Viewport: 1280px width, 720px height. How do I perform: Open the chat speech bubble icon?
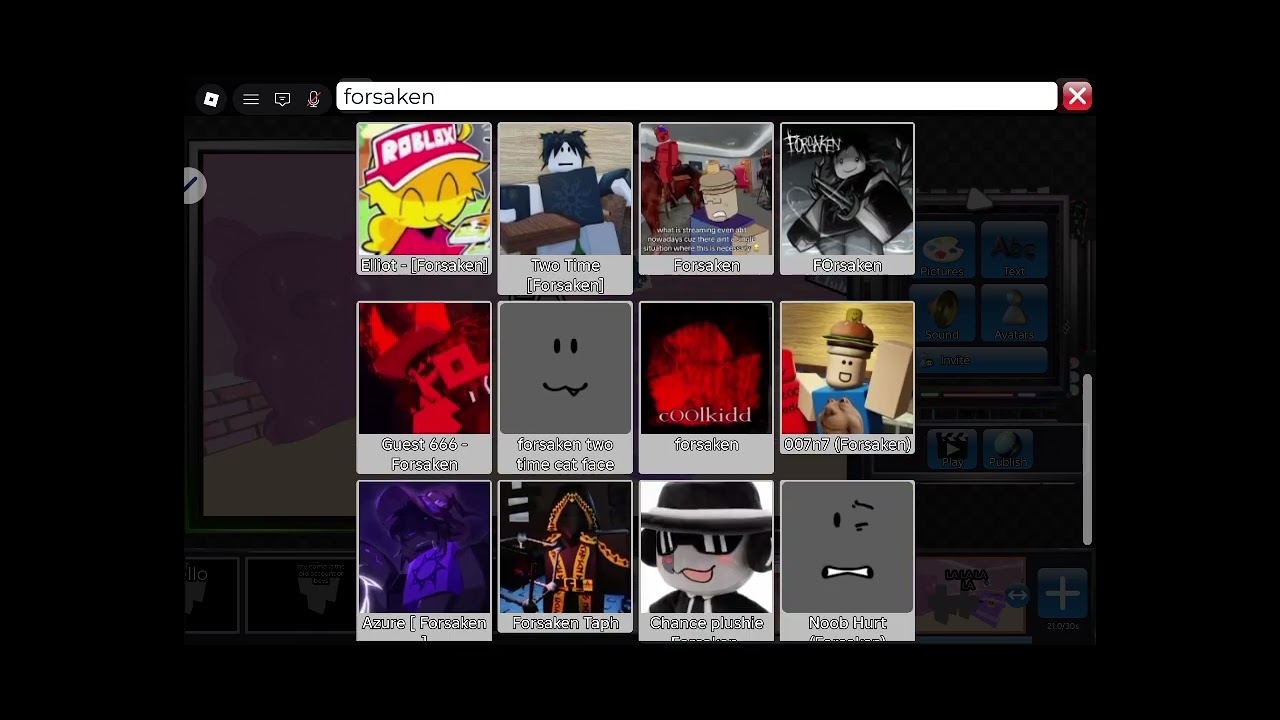[282, 99]
